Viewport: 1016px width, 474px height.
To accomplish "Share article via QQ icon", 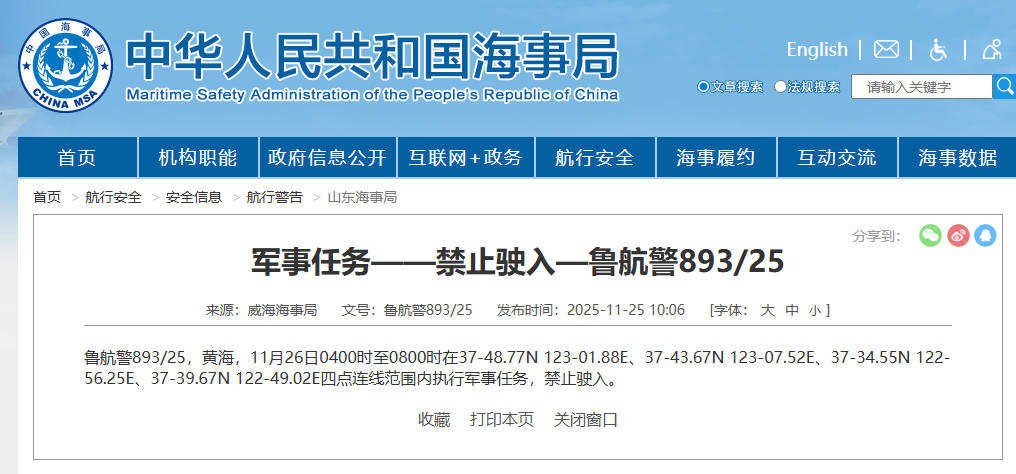I will [985, 236].
